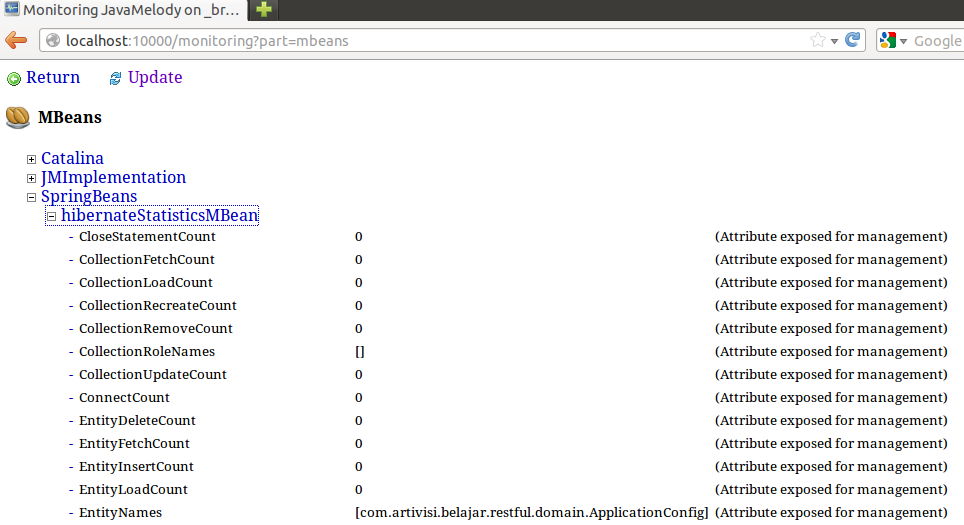This screenshot has width=964, height=525.
Task: Bookmark page with the star icon
Action: [x=818, y=41]
